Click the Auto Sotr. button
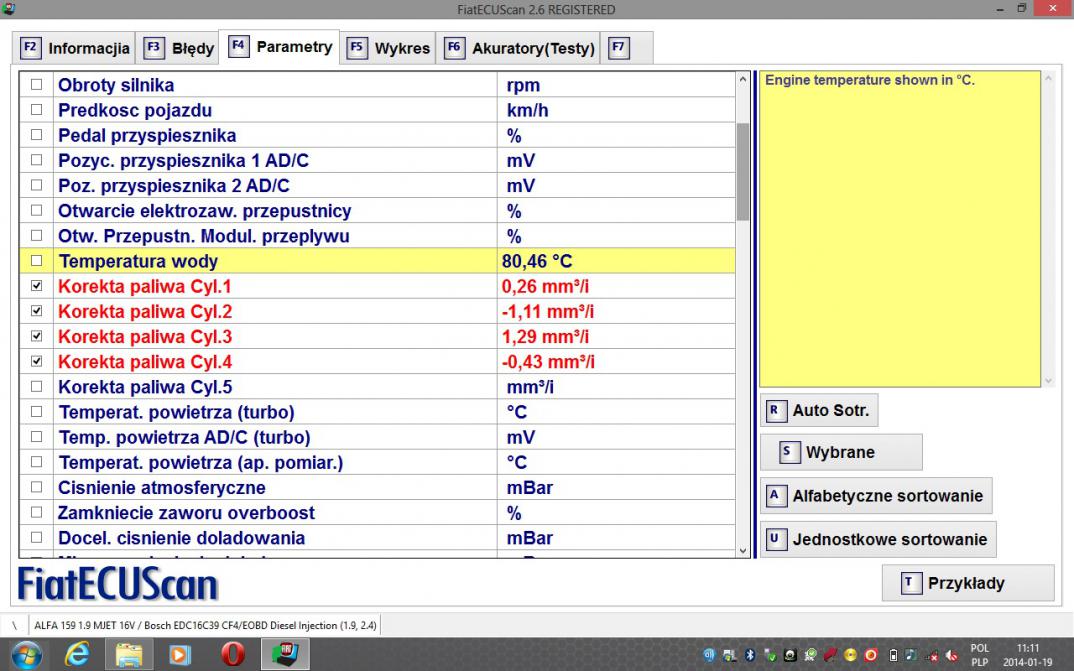 [819, 410]
